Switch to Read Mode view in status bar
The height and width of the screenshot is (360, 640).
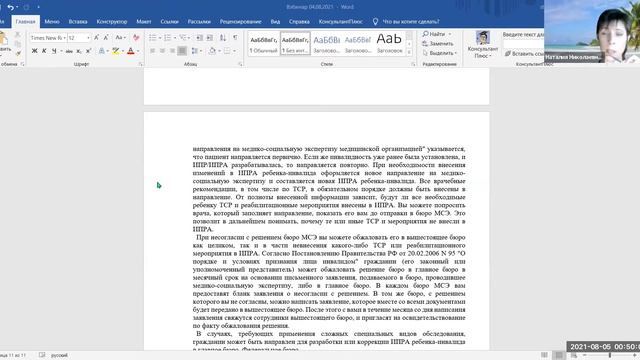(544, 355)
